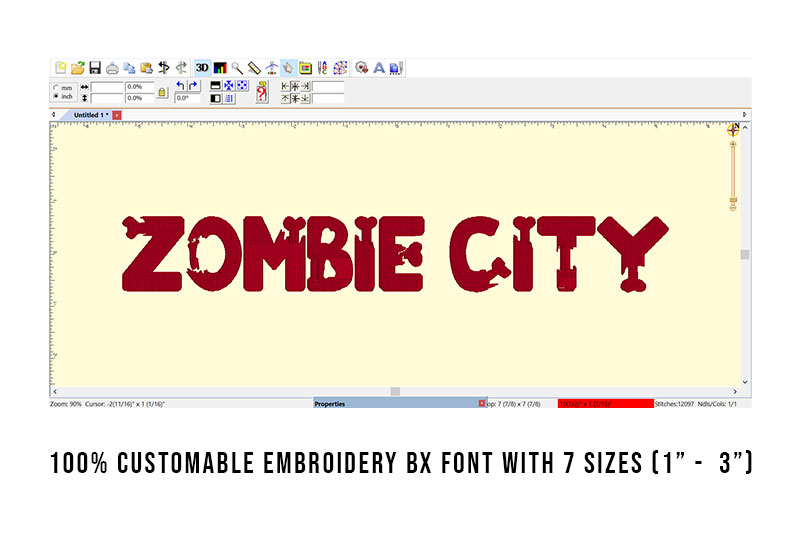Click the lower alignment value field

click(328, 98)
